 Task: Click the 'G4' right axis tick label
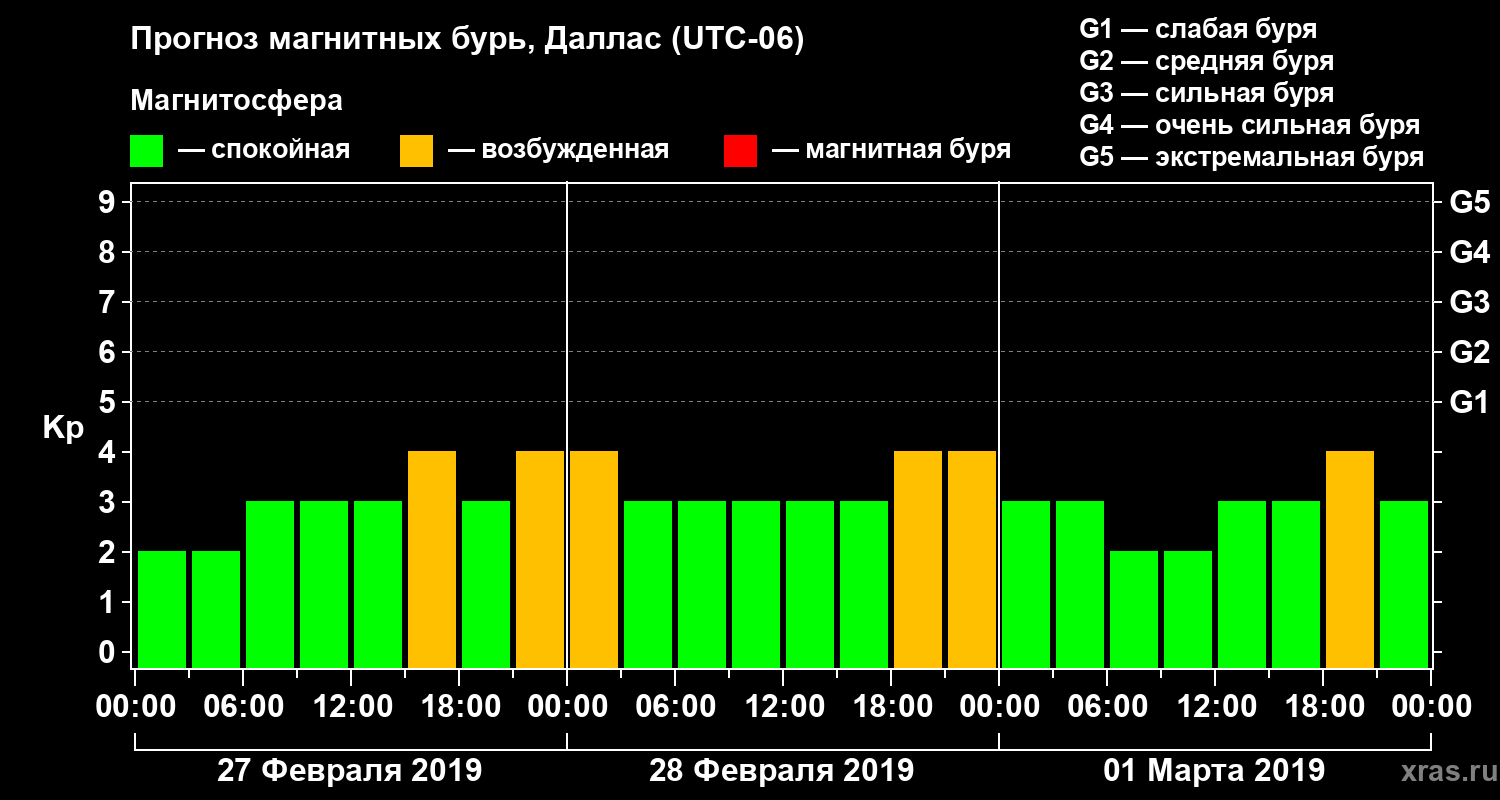(1470, 253)
